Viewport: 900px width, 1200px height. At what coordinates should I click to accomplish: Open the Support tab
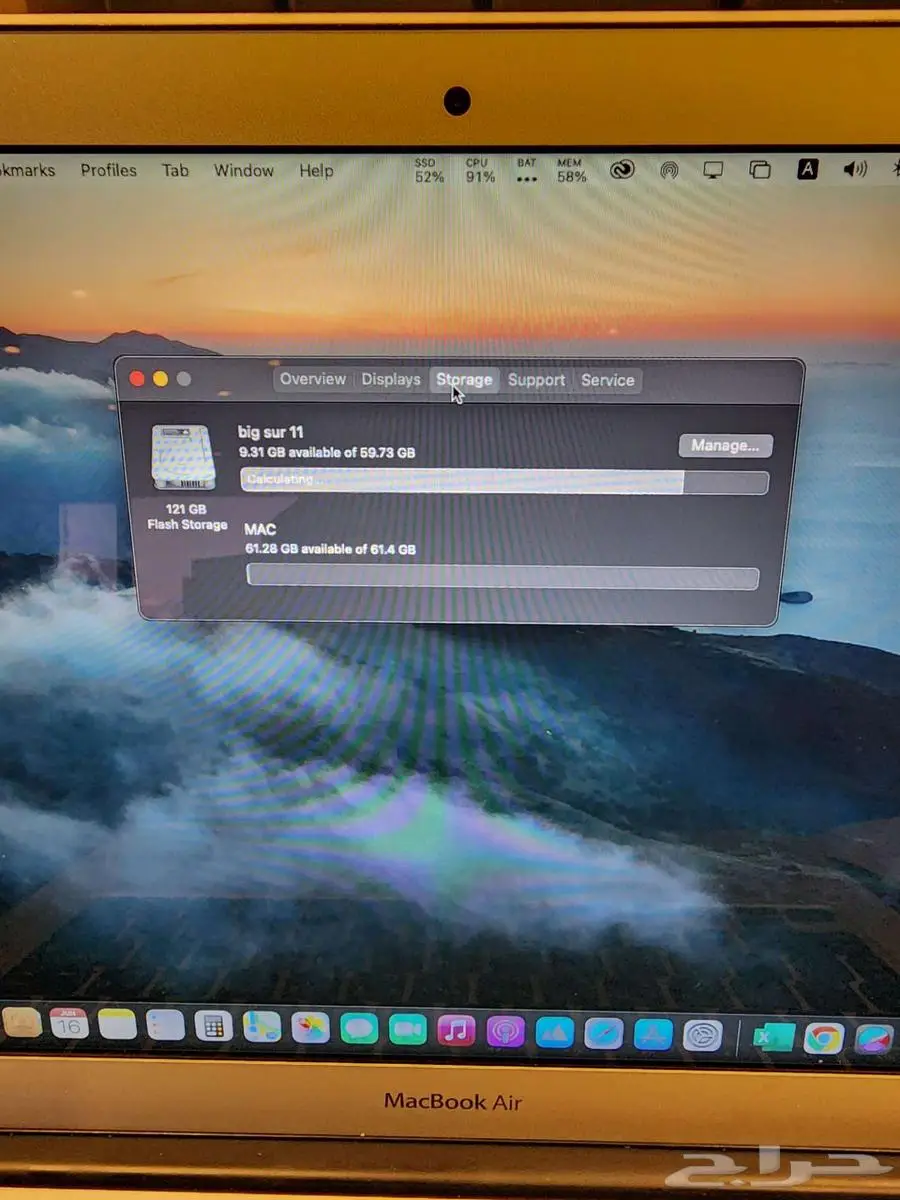pyautogui.click(x=536, y=380)
